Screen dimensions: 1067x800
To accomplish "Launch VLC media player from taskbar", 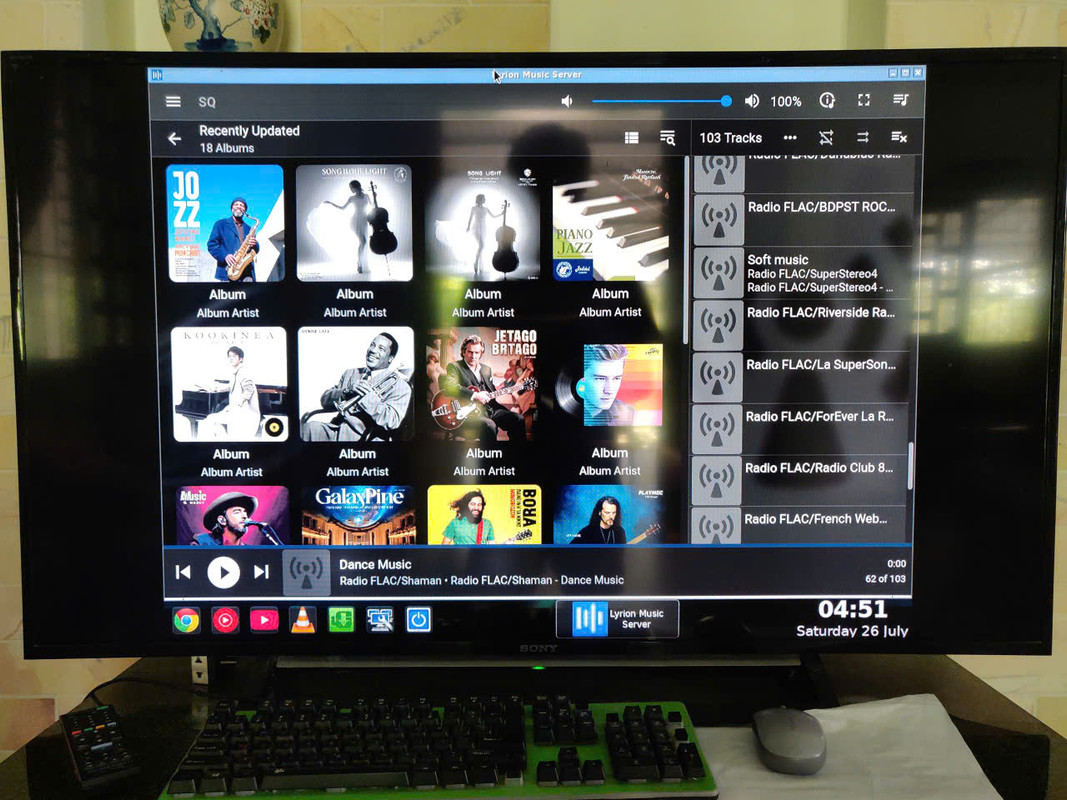I will point(303,620).
